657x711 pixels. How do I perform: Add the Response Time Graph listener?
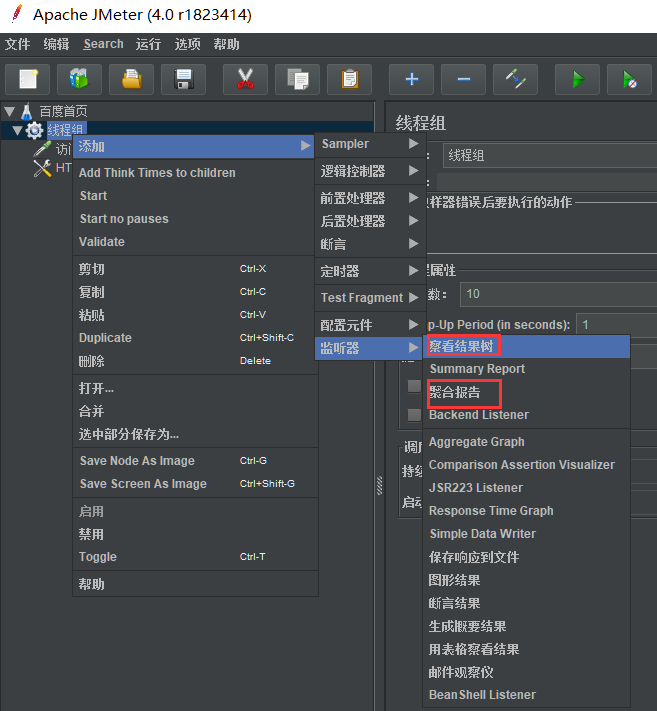tap(526, 511)
